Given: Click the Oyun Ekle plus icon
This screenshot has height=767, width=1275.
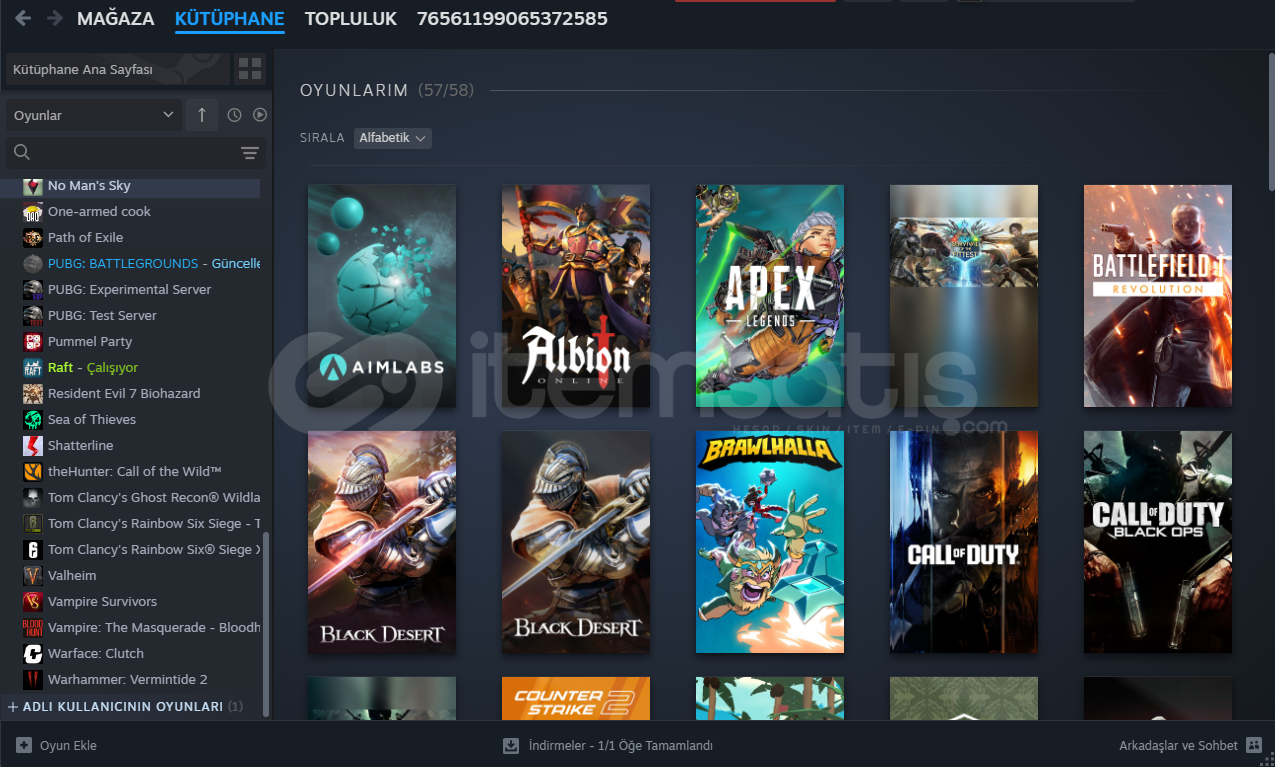Looking at the screenshot, I should pos(24,745).
